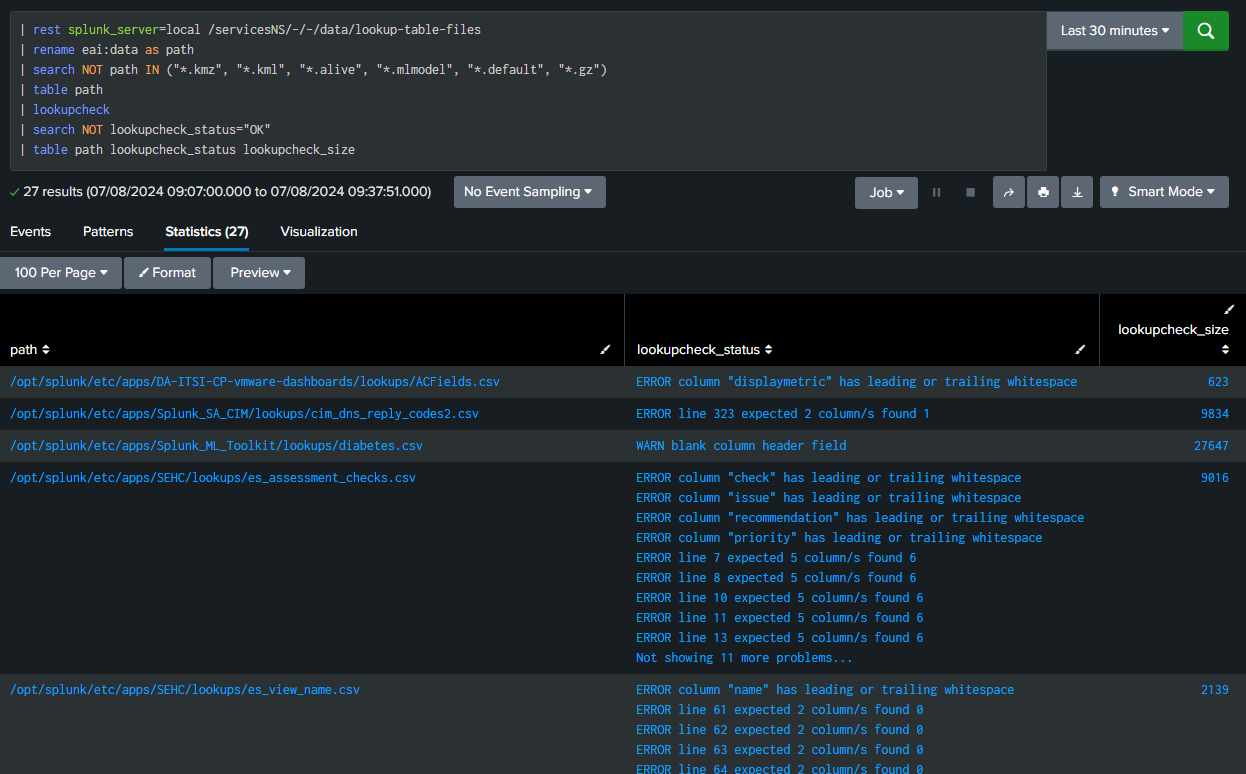
Task: Click the size value 9834
Action: pos(1215,414)
